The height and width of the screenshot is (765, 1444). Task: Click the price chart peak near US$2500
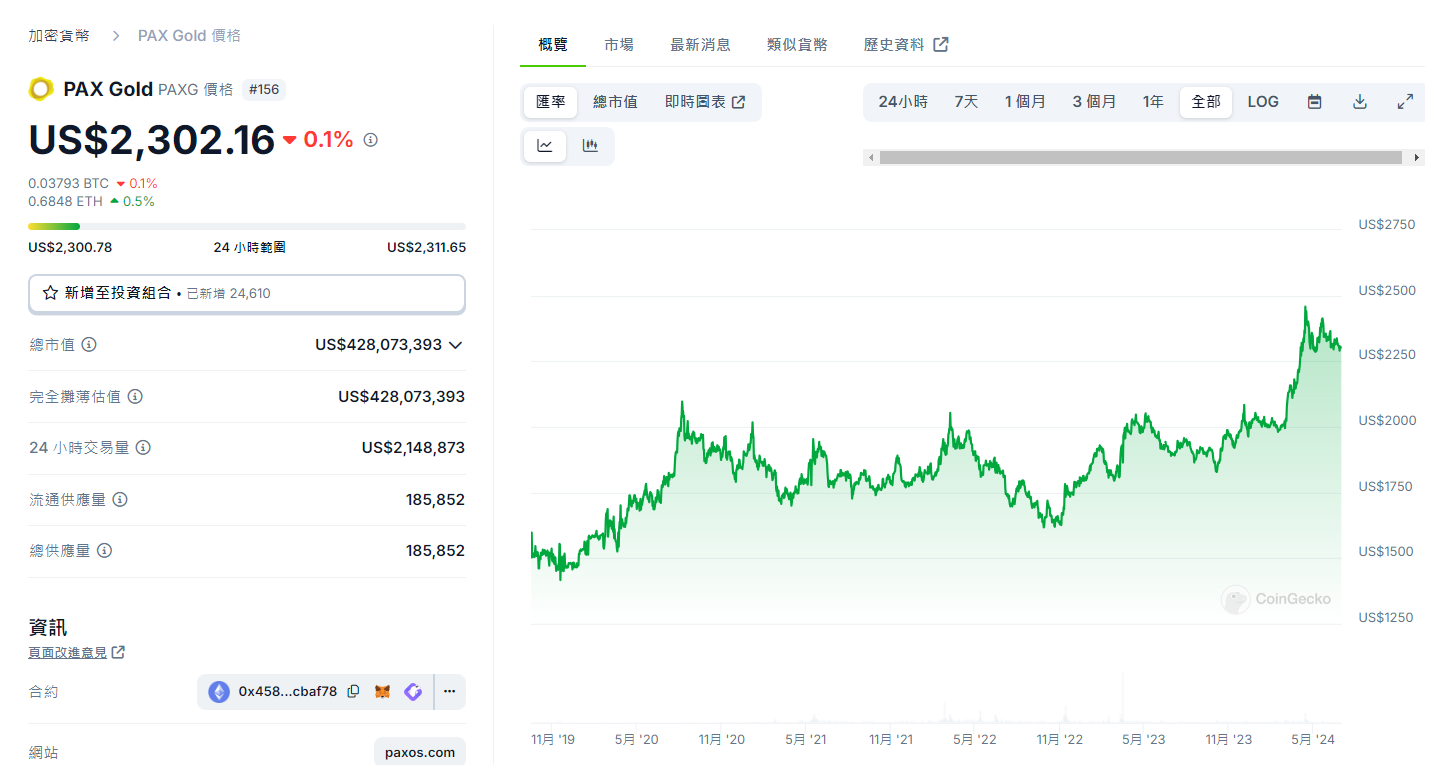pos(1306,308)
